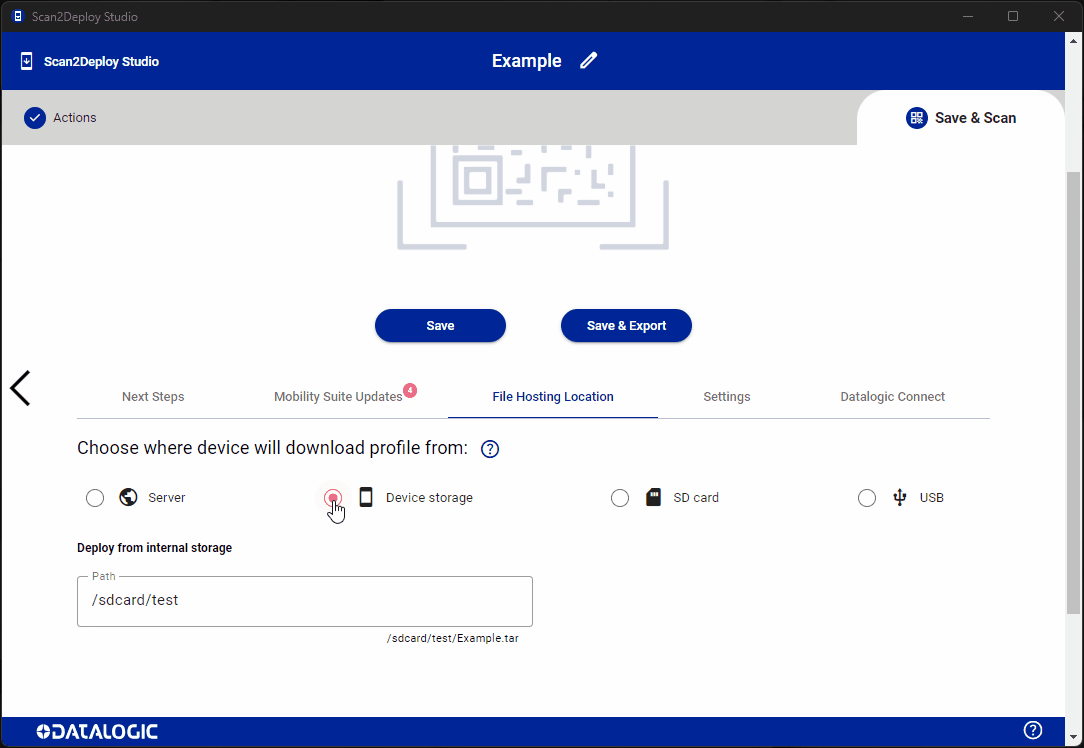Viewport: 1084px width, 748px height.
Task: Click the Server option label
Action: coord(167,498)
